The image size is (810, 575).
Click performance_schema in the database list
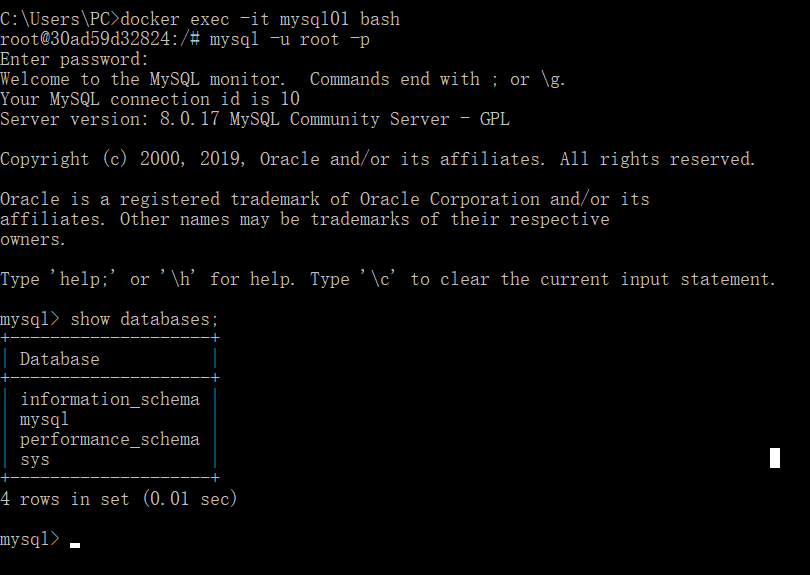click(110, 440)
